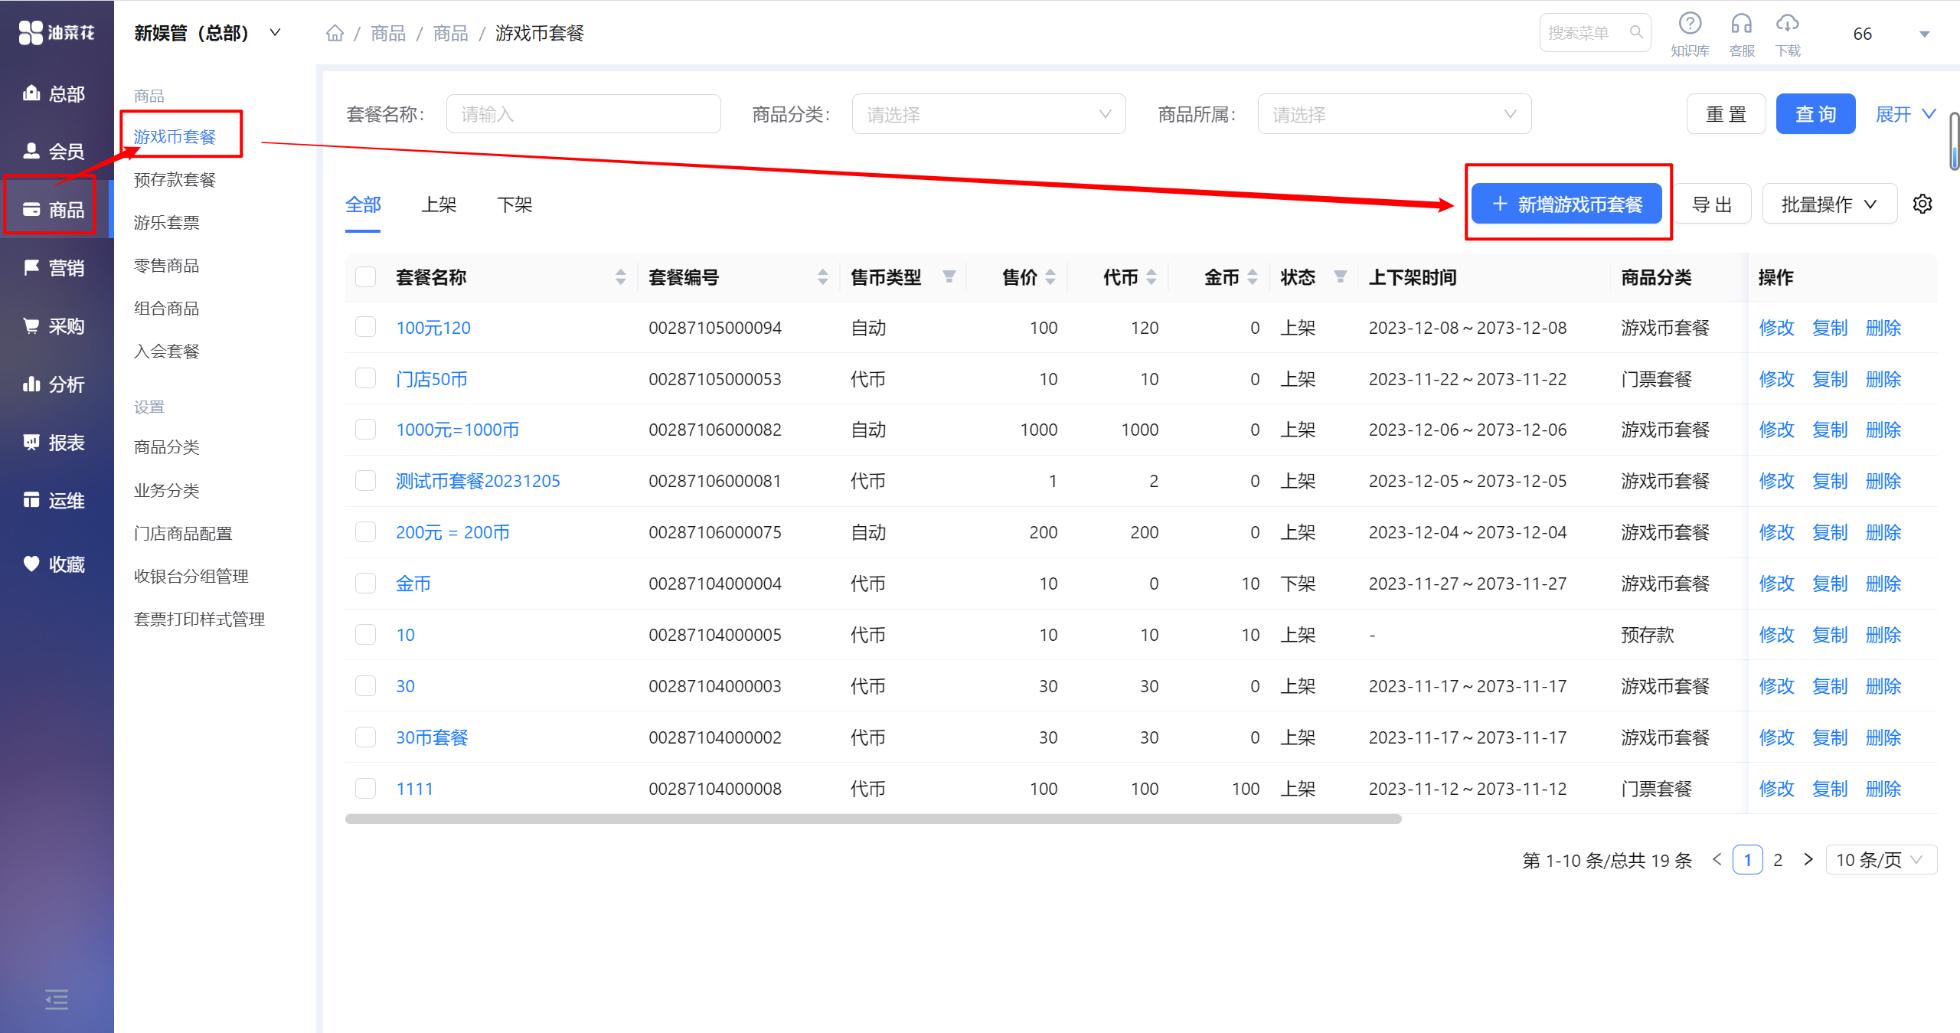Screen dimensions: 1960x1033
Task: Open 商品分类 settings in the submenu
Action: 167,447
